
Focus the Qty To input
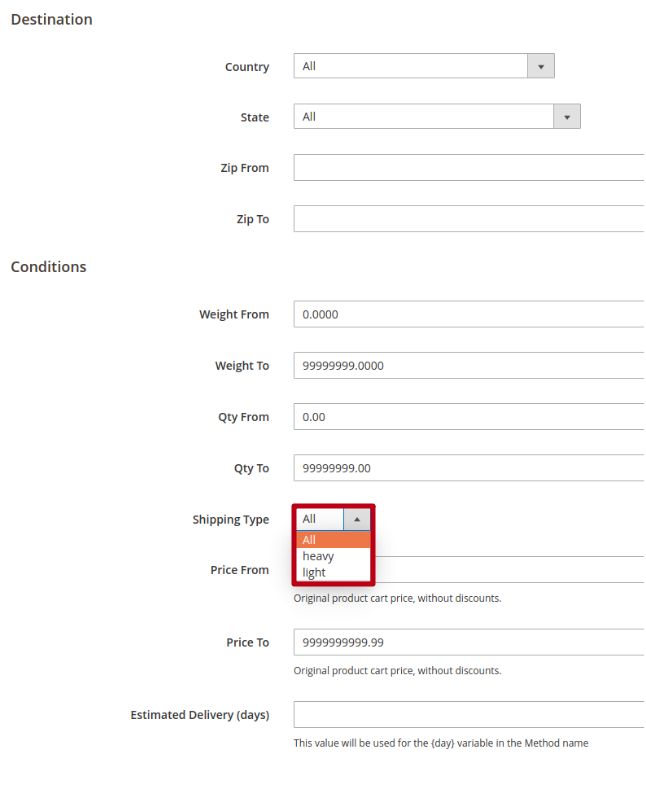[x=468, y=468]
